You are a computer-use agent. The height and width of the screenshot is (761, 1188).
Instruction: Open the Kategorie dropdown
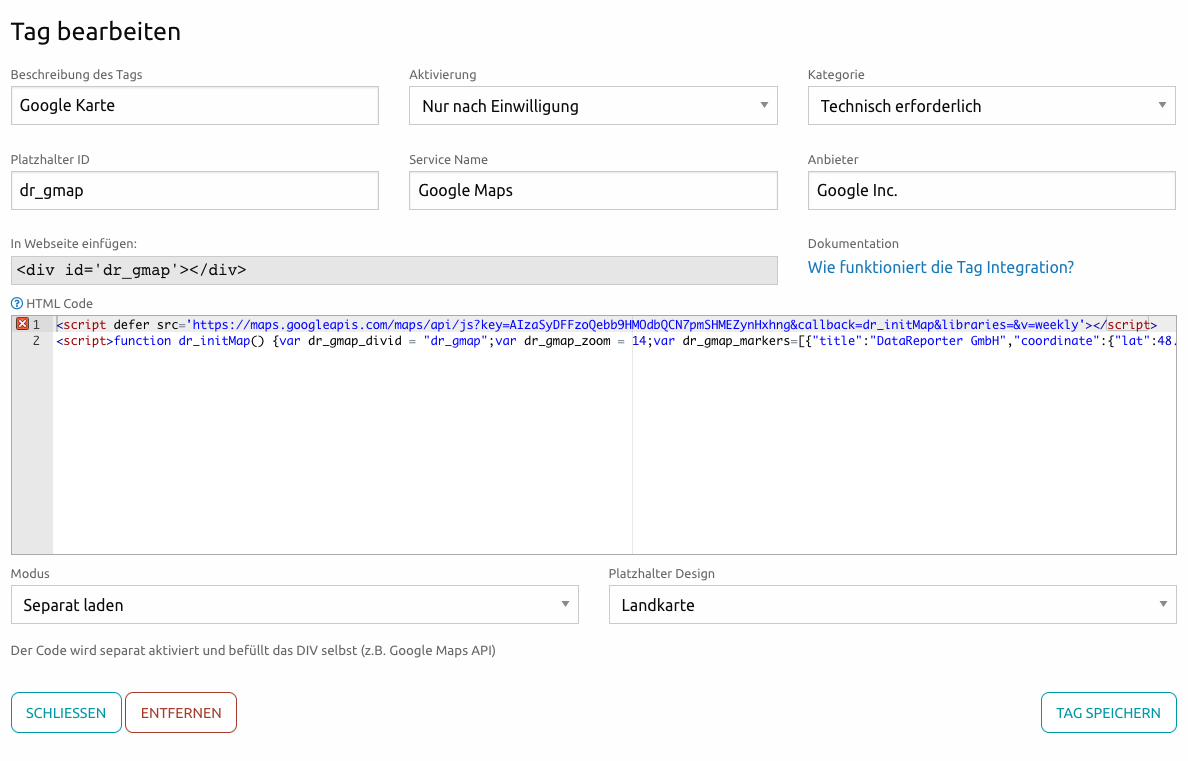[x=1162, y=105]
